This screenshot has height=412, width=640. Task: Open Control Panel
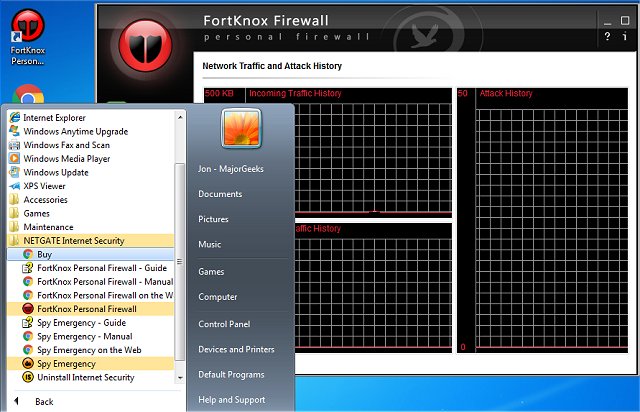tap(224, 324)
